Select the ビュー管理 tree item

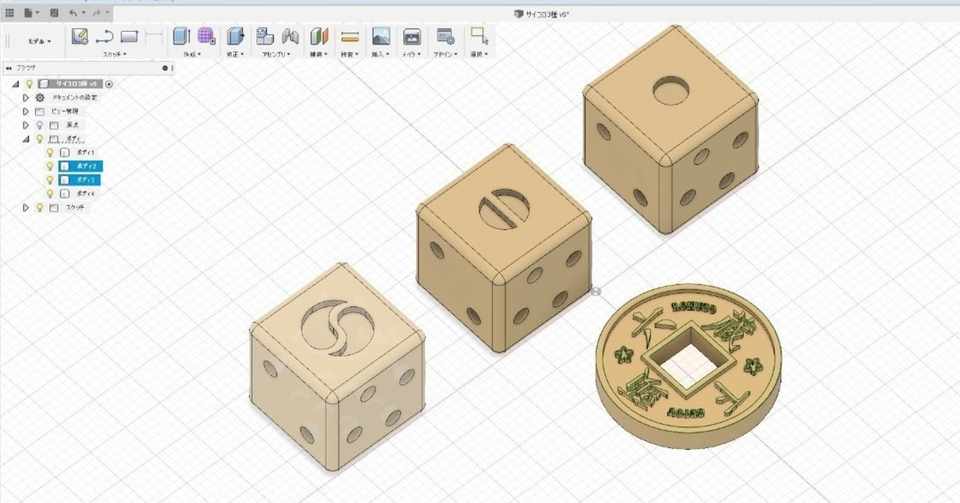(x=65, y=111)
